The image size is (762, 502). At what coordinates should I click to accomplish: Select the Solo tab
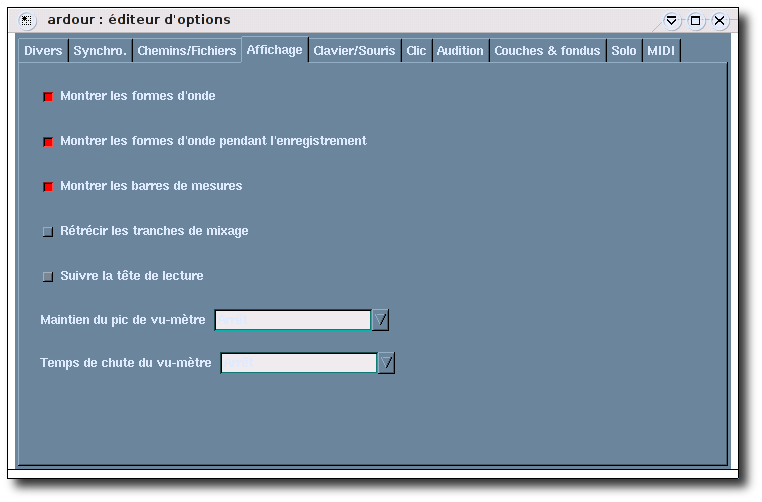tap(624, 51)
